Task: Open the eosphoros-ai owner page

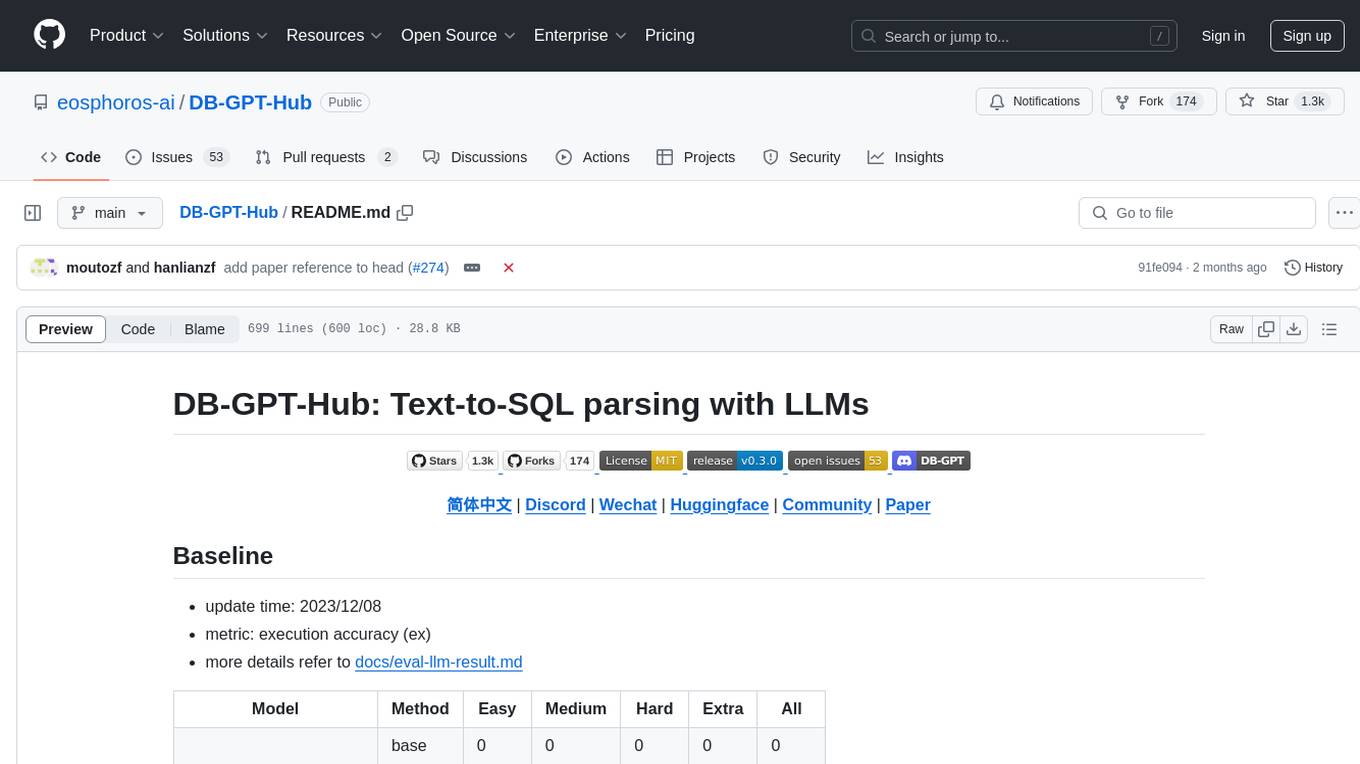Action: [x=116, y=102]
